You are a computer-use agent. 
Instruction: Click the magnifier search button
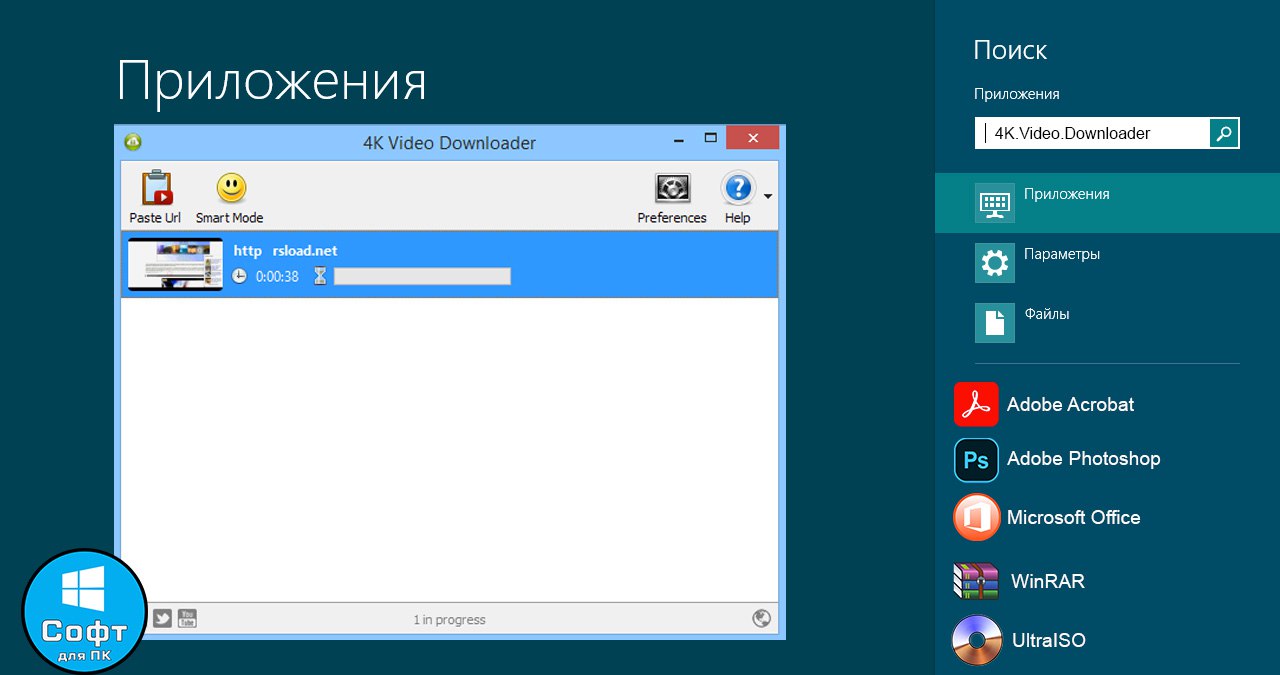click(x=1225, y=133)
